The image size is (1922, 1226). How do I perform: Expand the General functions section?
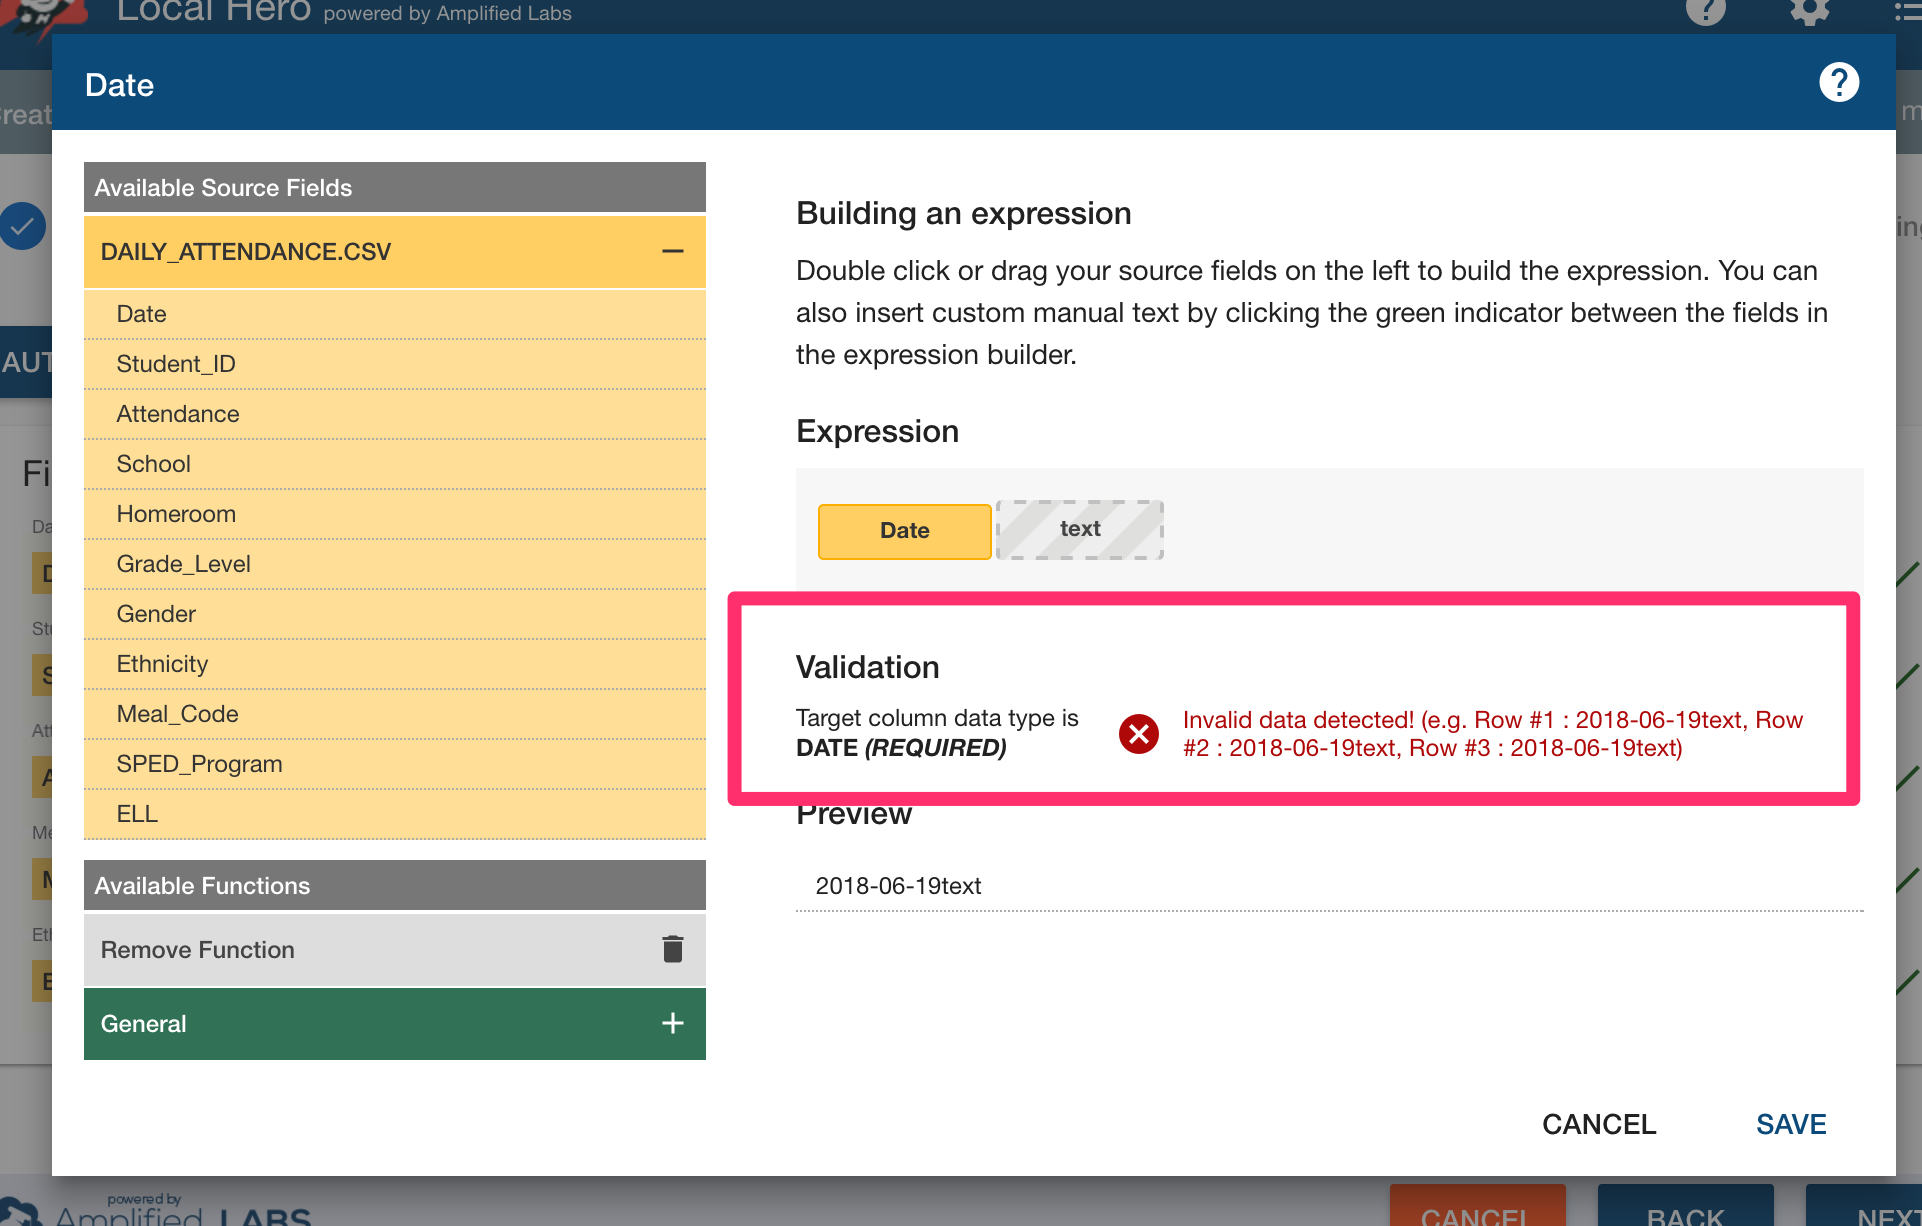point(672,1023)
